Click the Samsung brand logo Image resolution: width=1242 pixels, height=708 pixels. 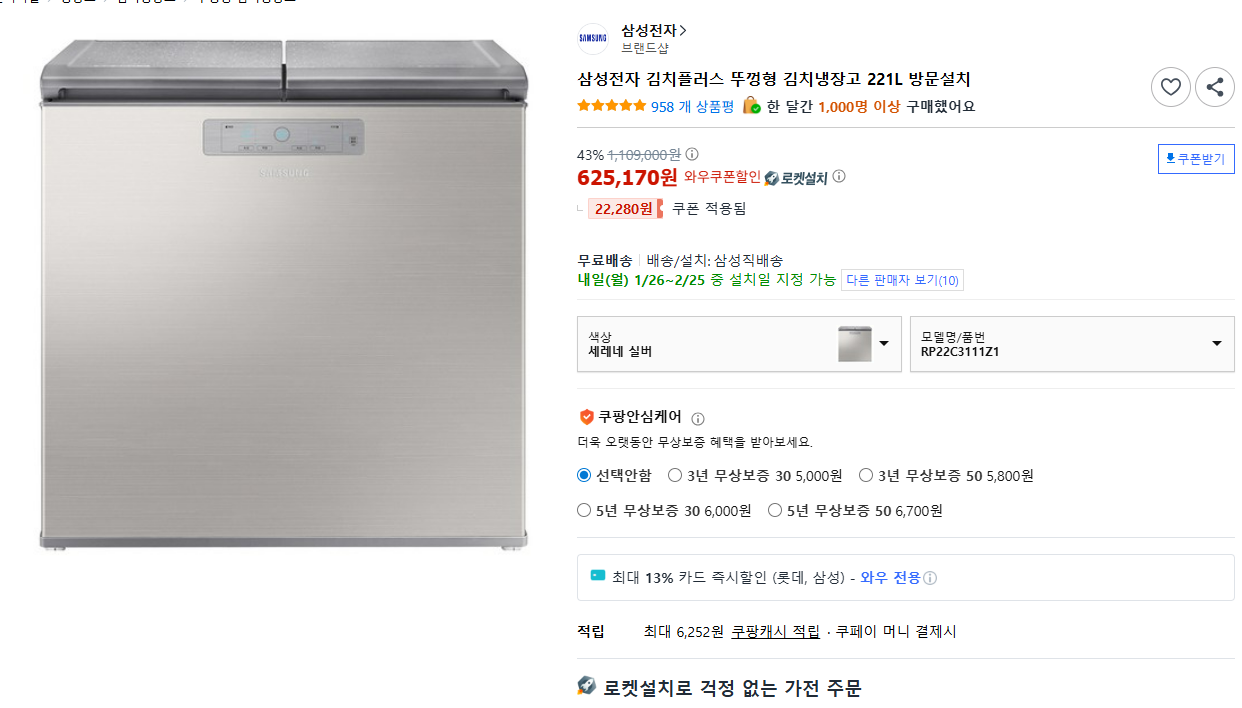[x=593, y=39]
